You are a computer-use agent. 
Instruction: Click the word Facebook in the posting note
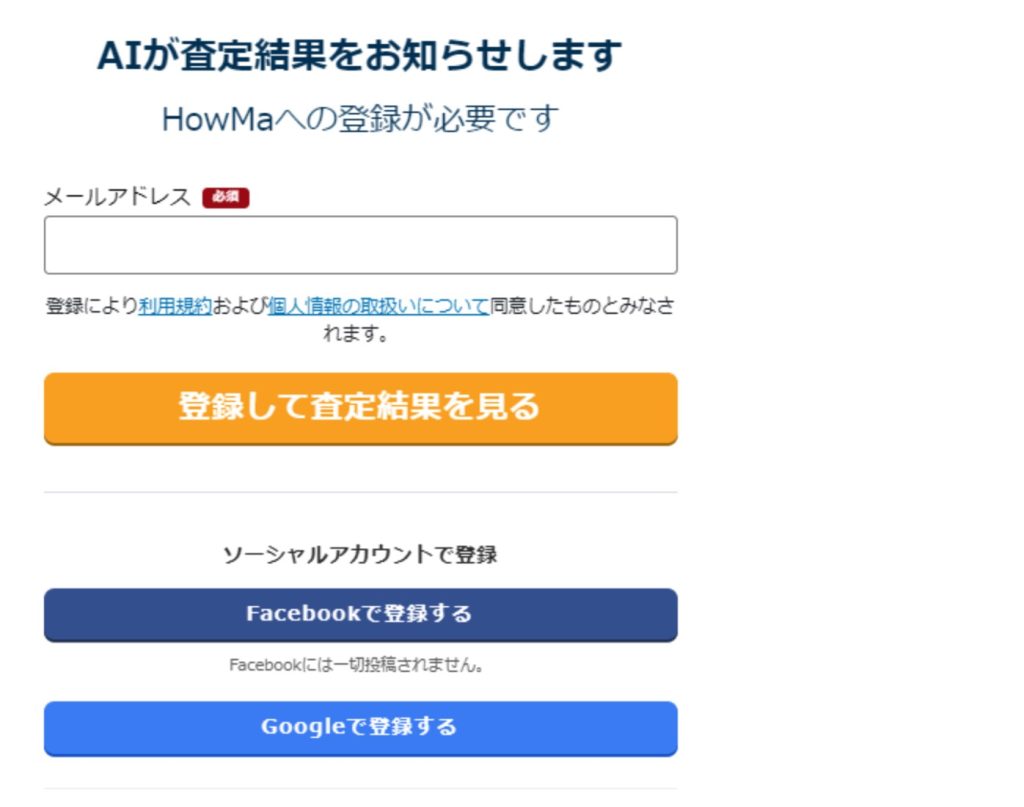pos(264,665)
